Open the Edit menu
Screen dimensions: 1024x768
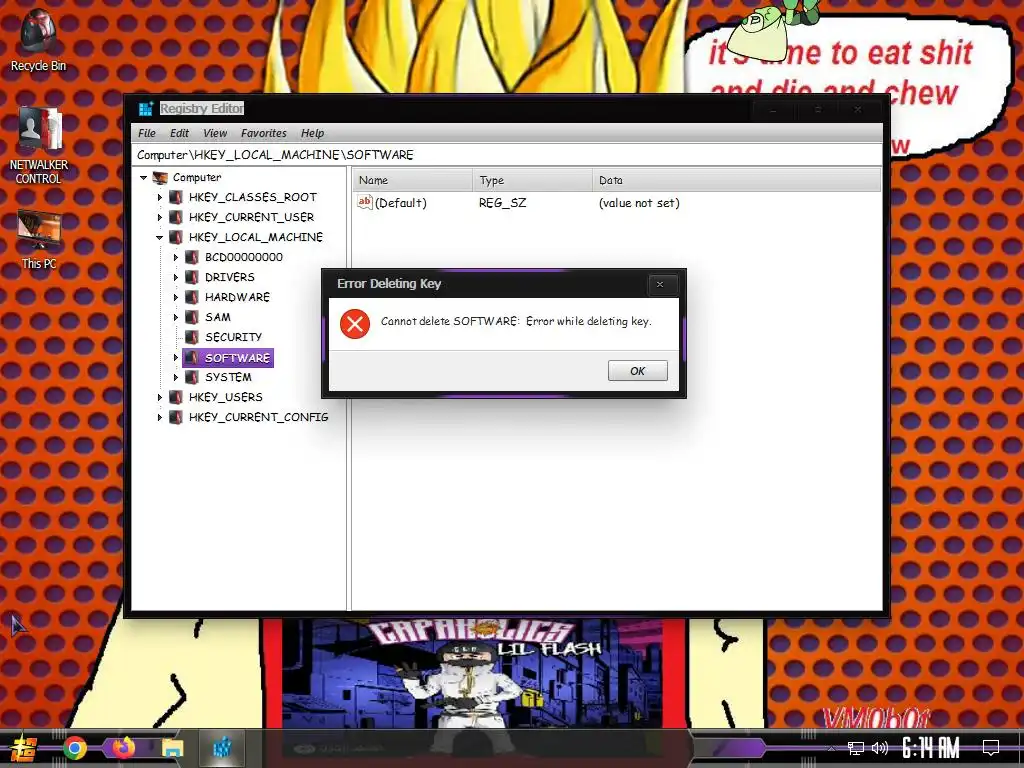(179, 133)
